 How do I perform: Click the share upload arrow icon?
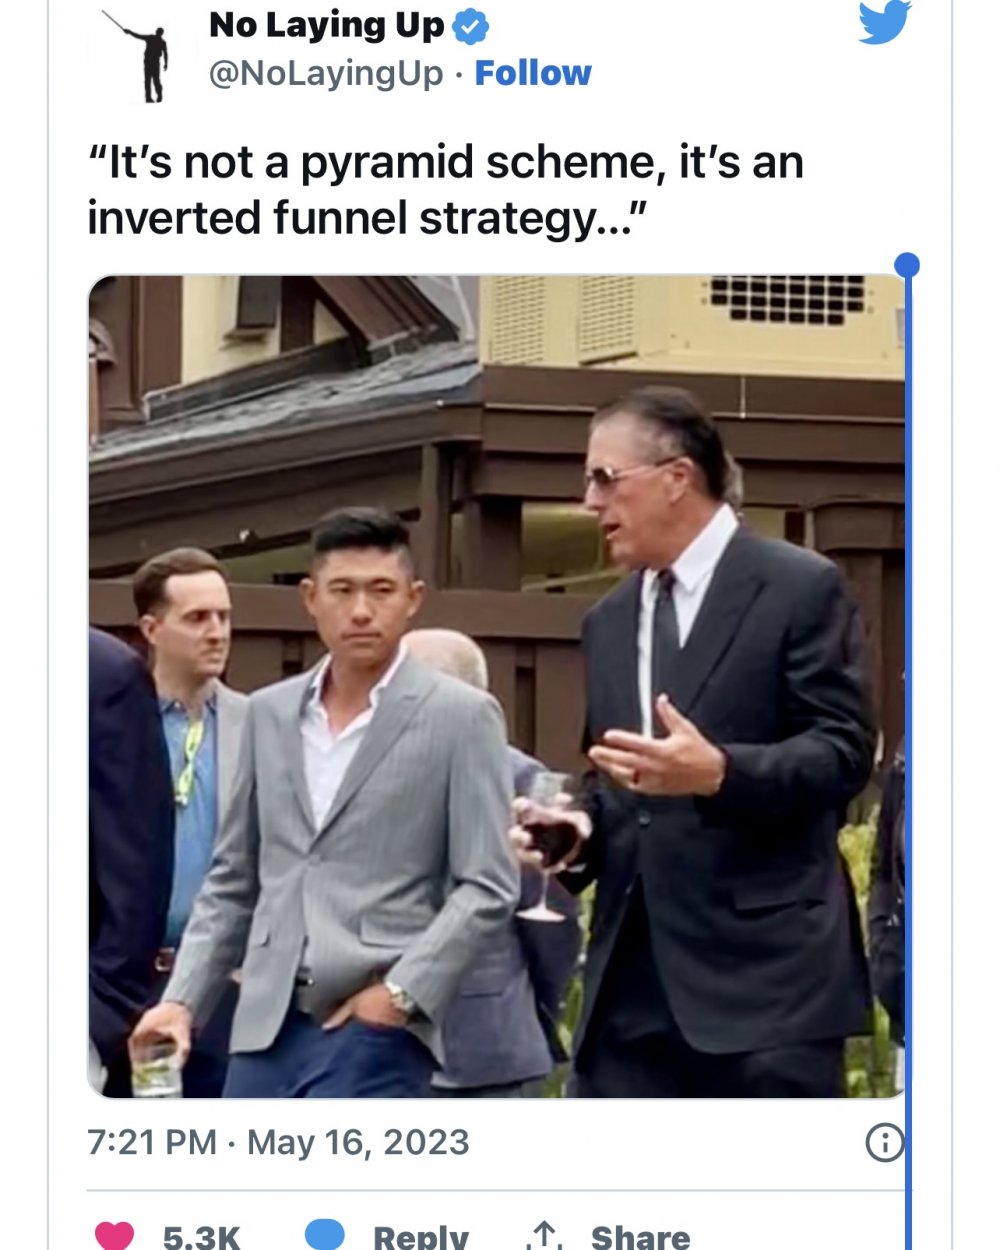coord(544,1236)
